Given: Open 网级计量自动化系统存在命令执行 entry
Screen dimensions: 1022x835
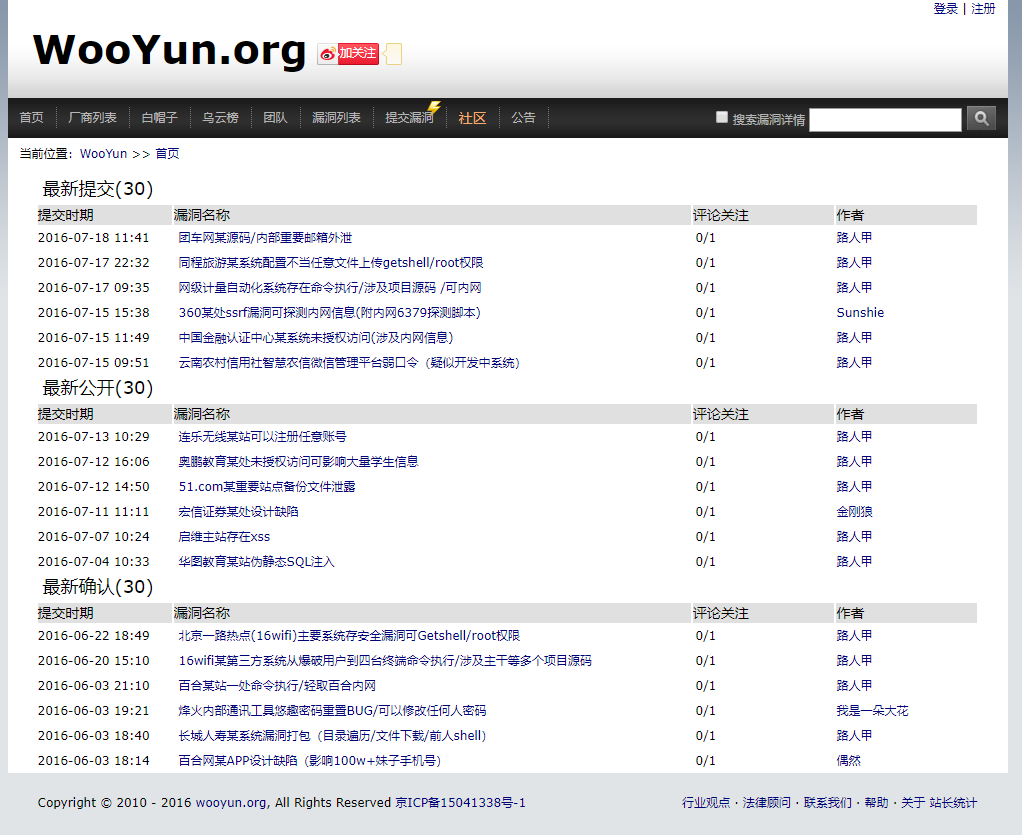Looking at the screenshot, I should (x=330, y=287).
